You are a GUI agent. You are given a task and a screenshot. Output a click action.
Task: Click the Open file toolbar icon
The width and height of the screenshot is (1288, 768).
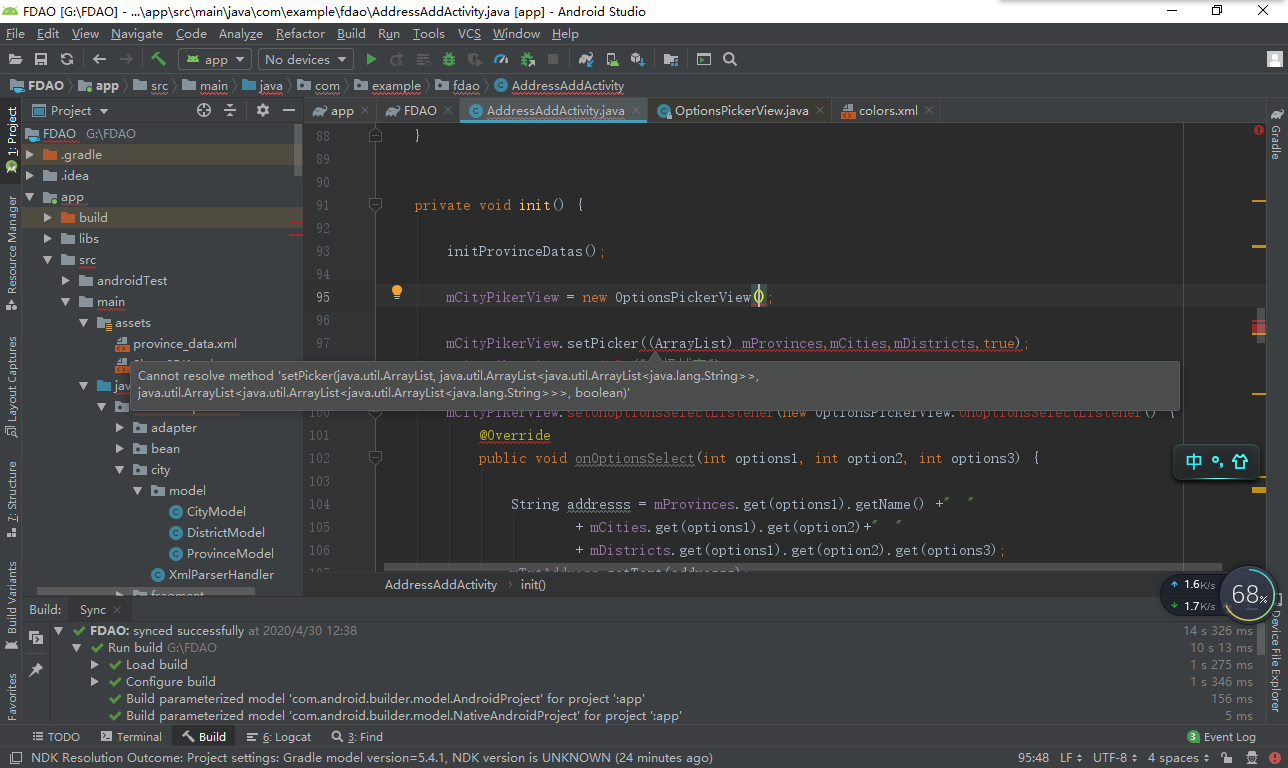[x=15, y=59]
